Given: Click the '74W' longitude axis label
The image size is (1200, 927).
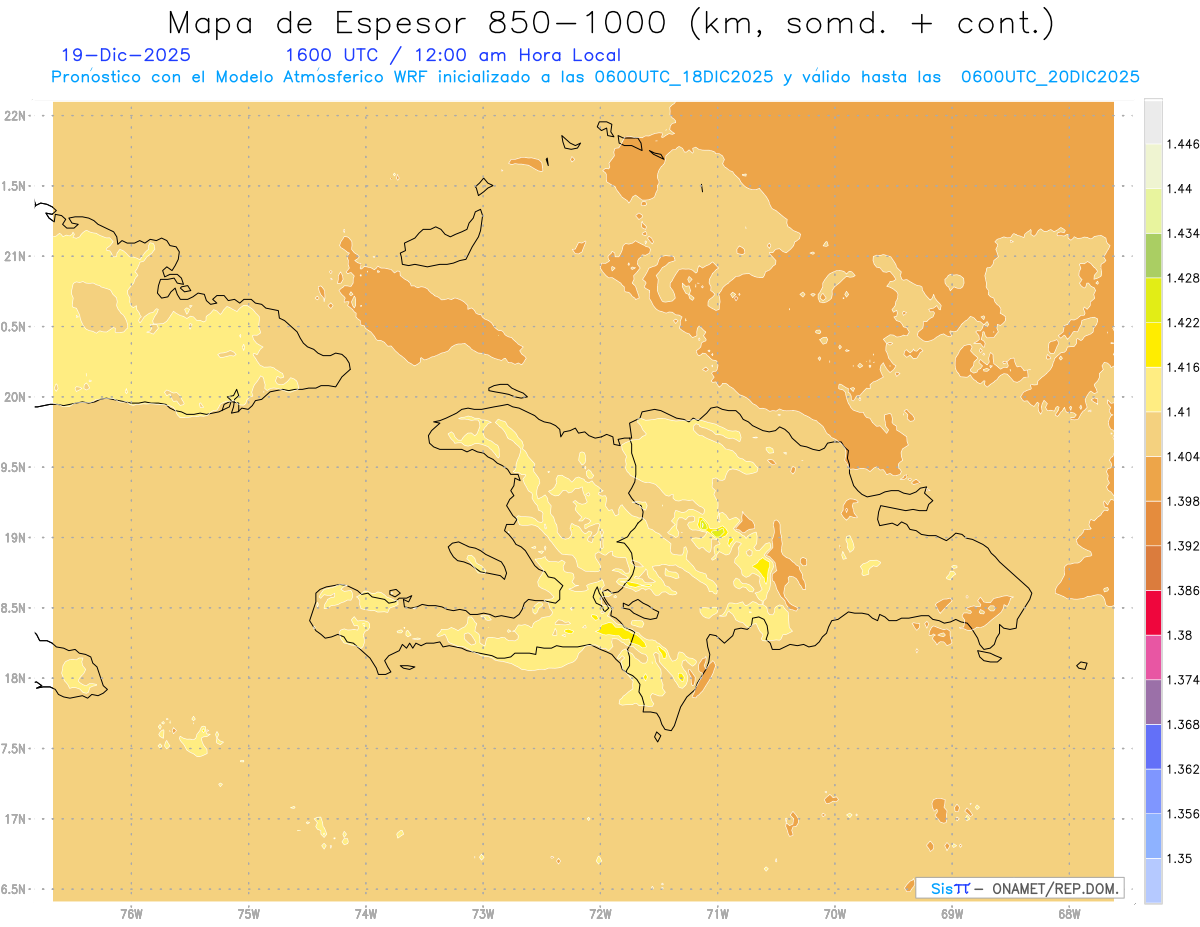Looking at the screenshot, I should pyautogui.click(x=366, y=914).
